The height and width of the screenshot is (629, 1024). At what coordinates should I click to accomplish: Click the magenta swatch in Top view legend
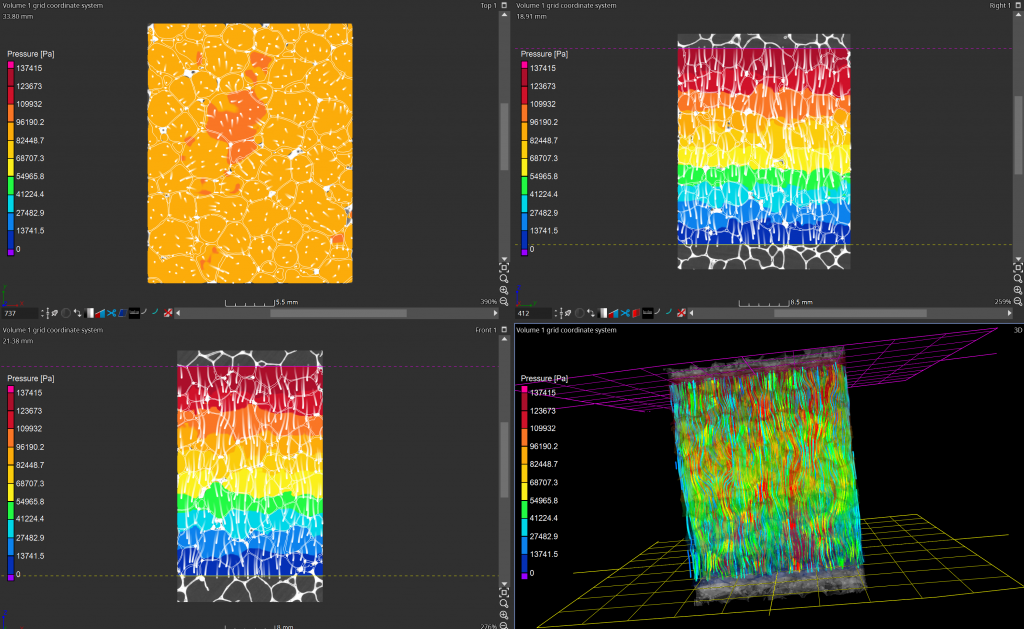point(11,65)
